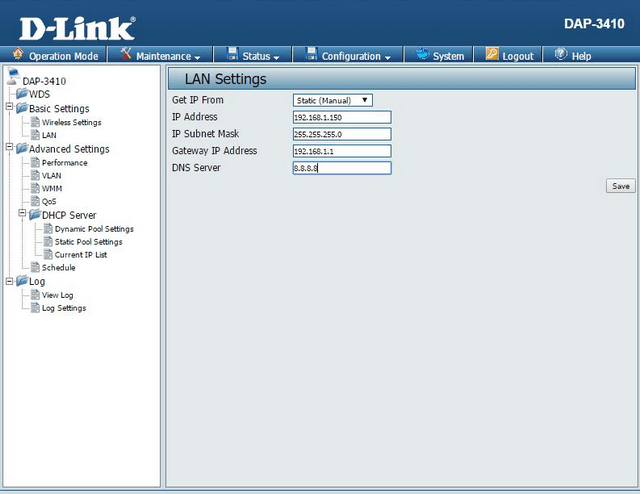Open Wireless Settings in sidebar
This screenshot has width=640, height=494.
tap(71, 122)
